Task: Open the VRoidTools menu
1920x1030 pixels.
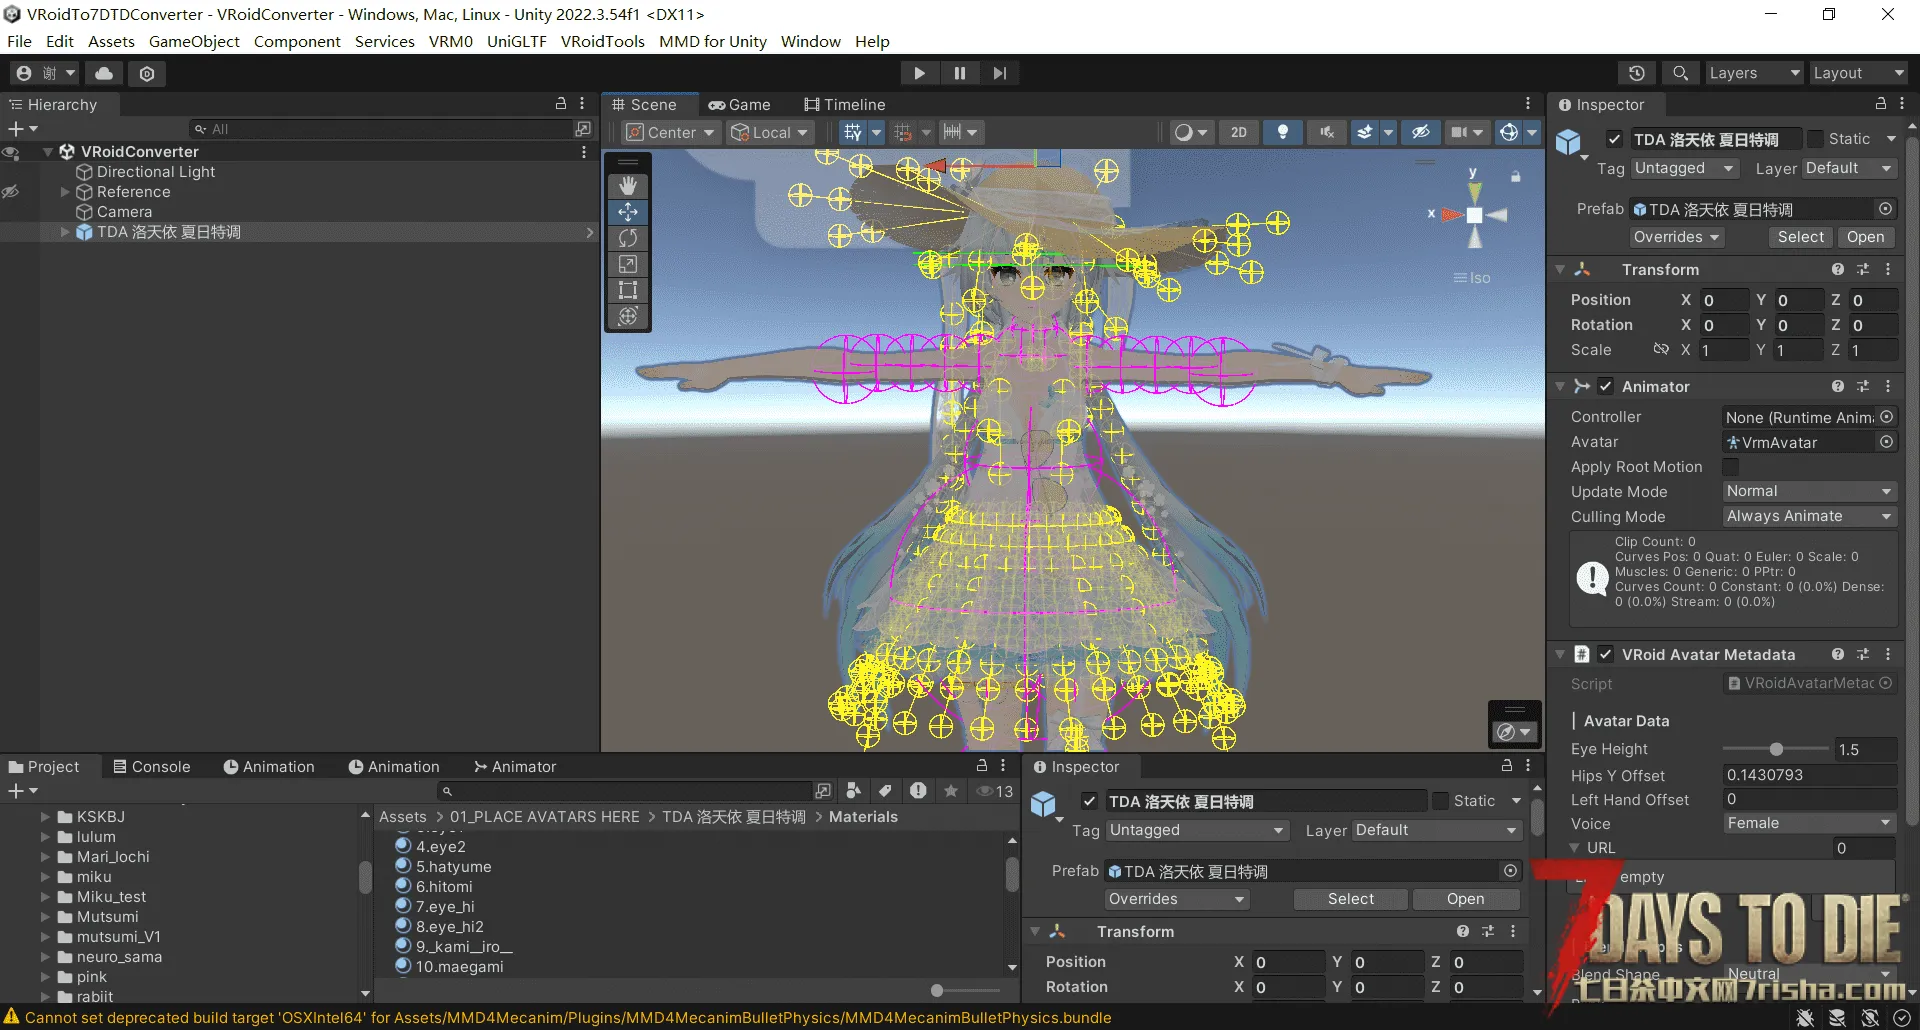Action: click(x=602, y=41)
